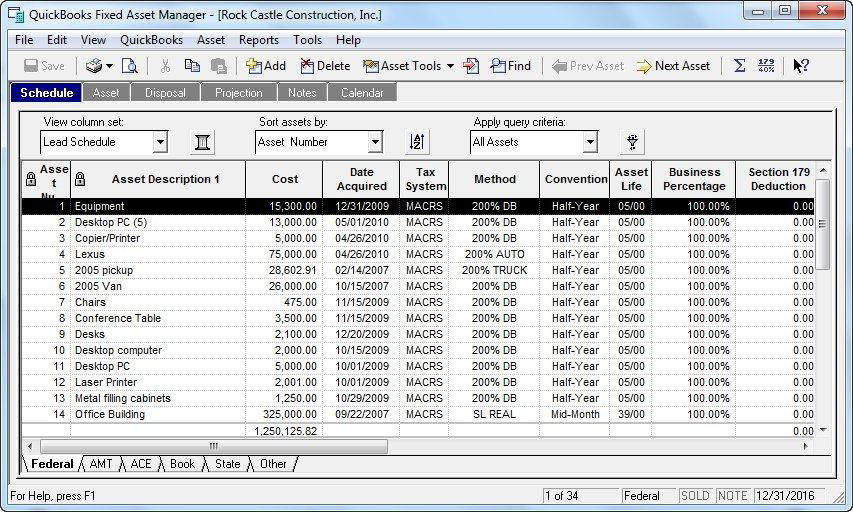Click the title bar application icon
The image size is (853, 512).
click(16, 14)
